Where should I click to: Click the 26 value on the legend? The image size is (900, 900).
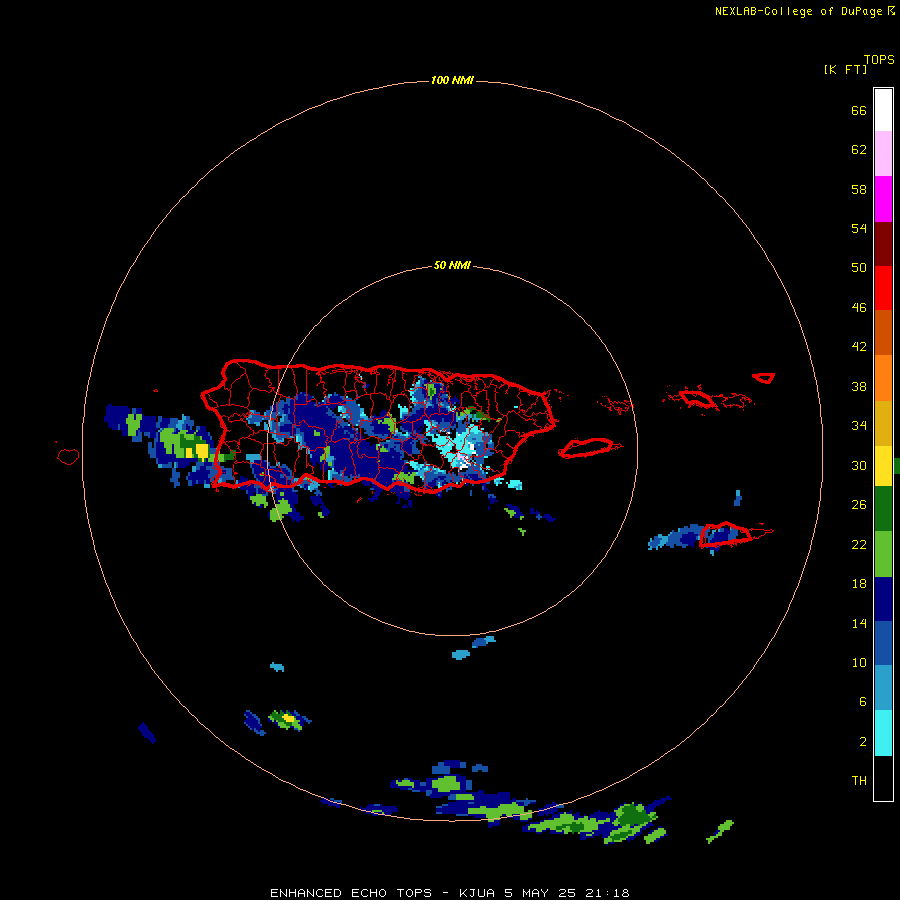(x=859, y=505)
